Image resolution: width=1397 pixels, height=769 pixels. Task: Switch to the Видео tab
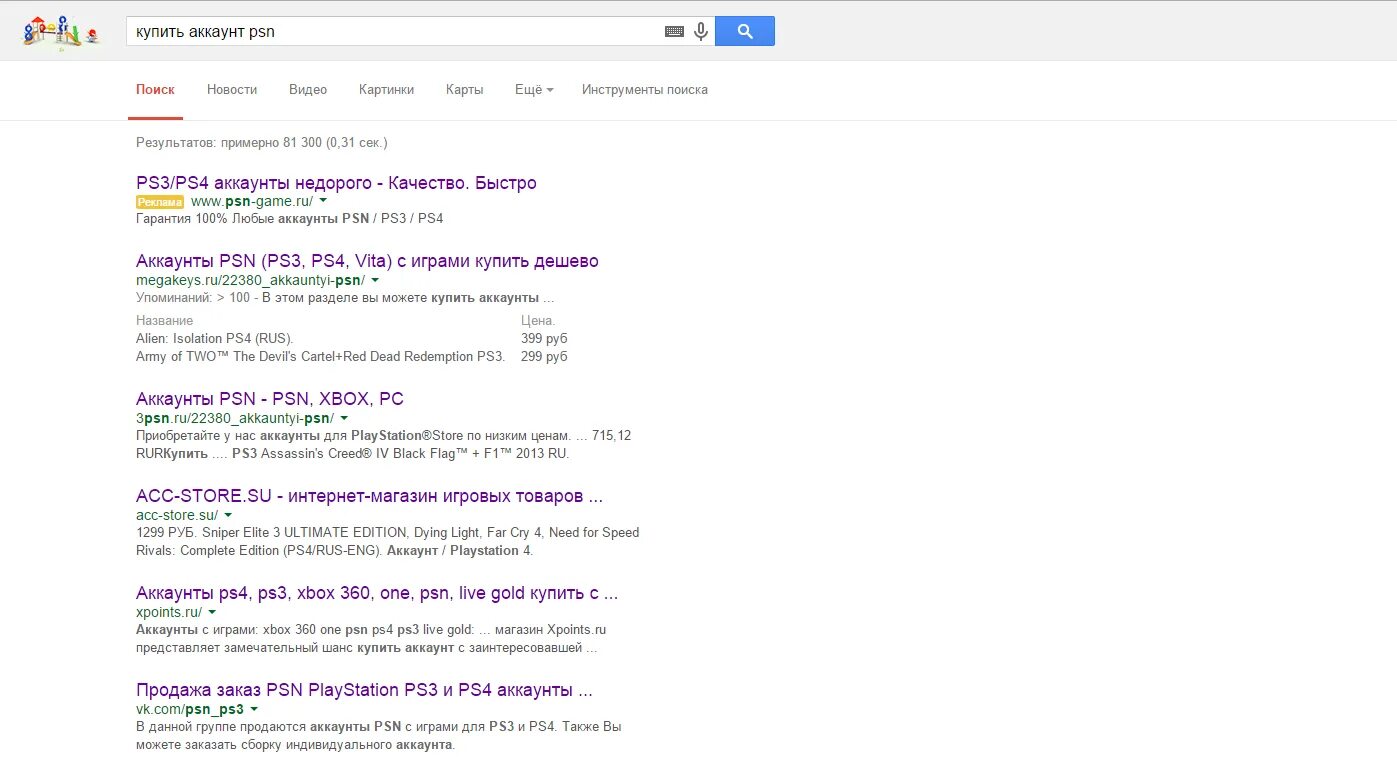308,89
